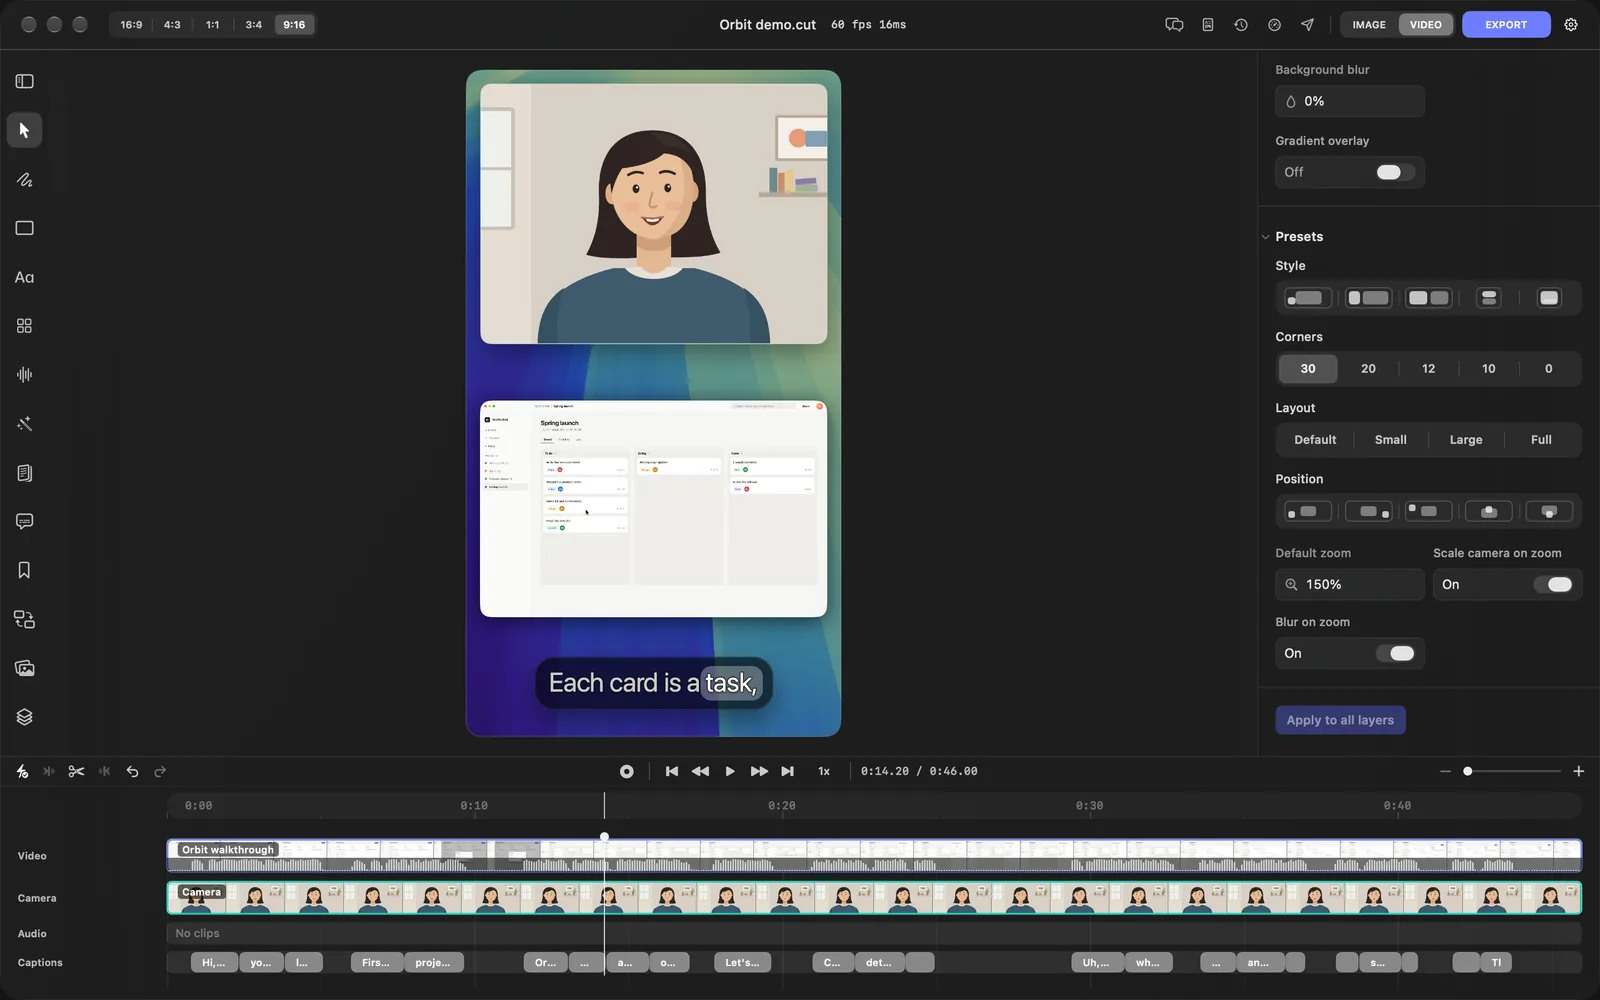The height and width of the screenshot is (1000, 1600).
Task: Pick the Aa text tool
Action: click(x=25, y=277)
